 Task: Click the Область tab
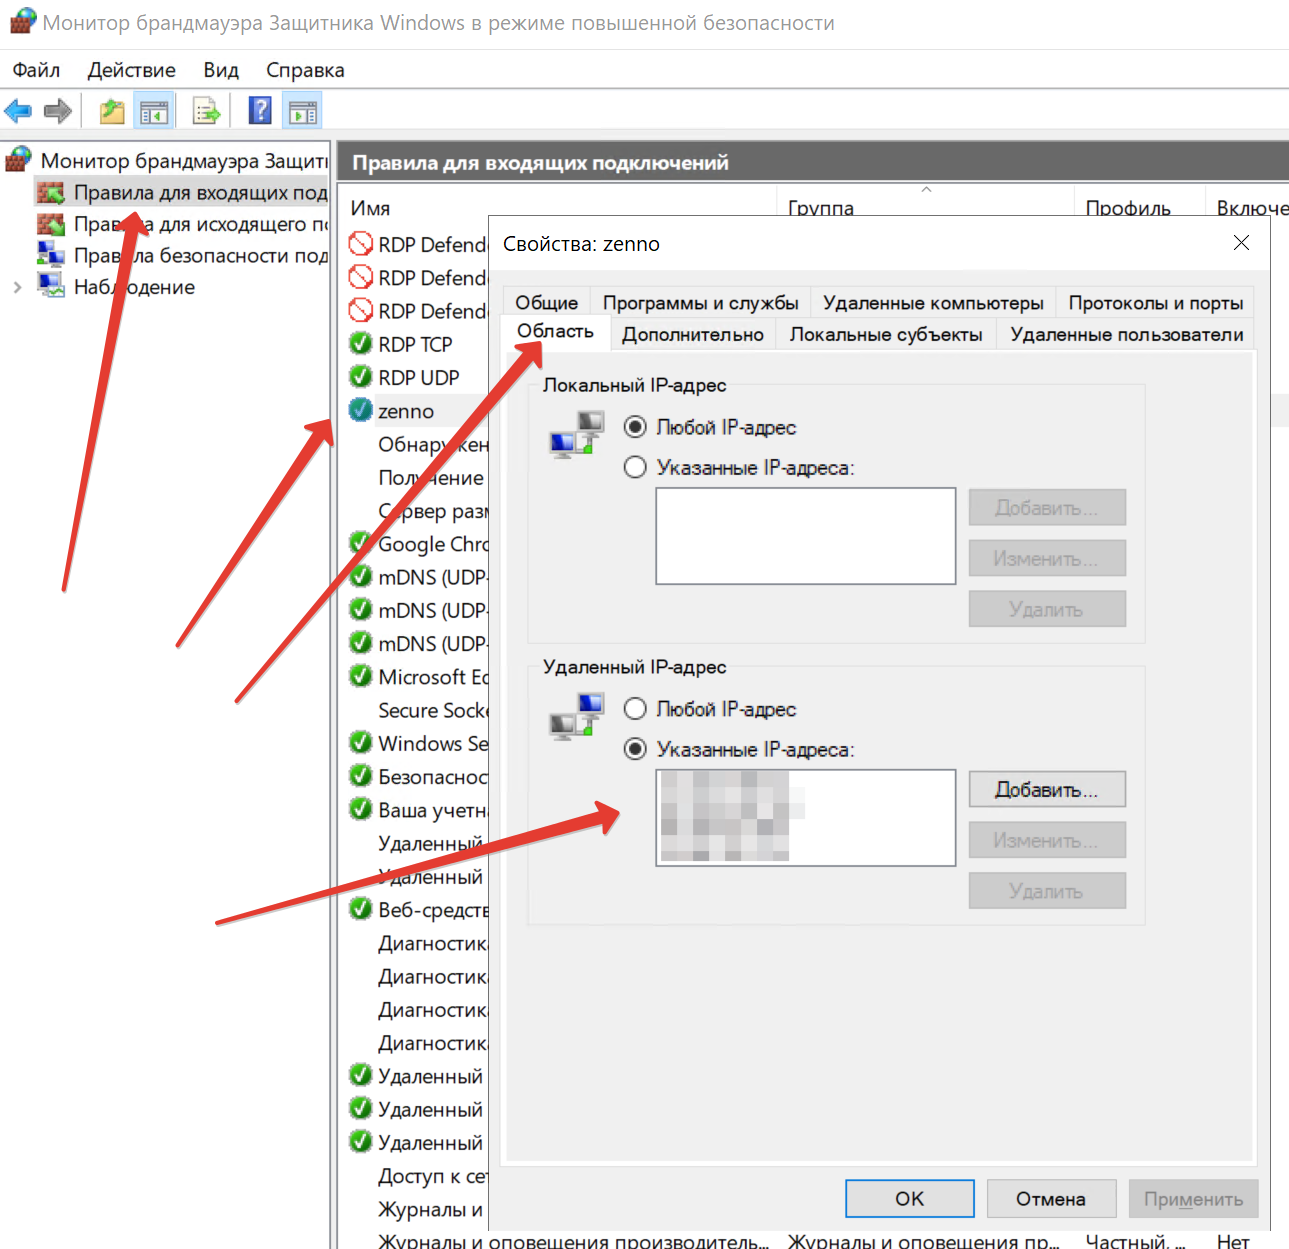(x=555, y=331)
